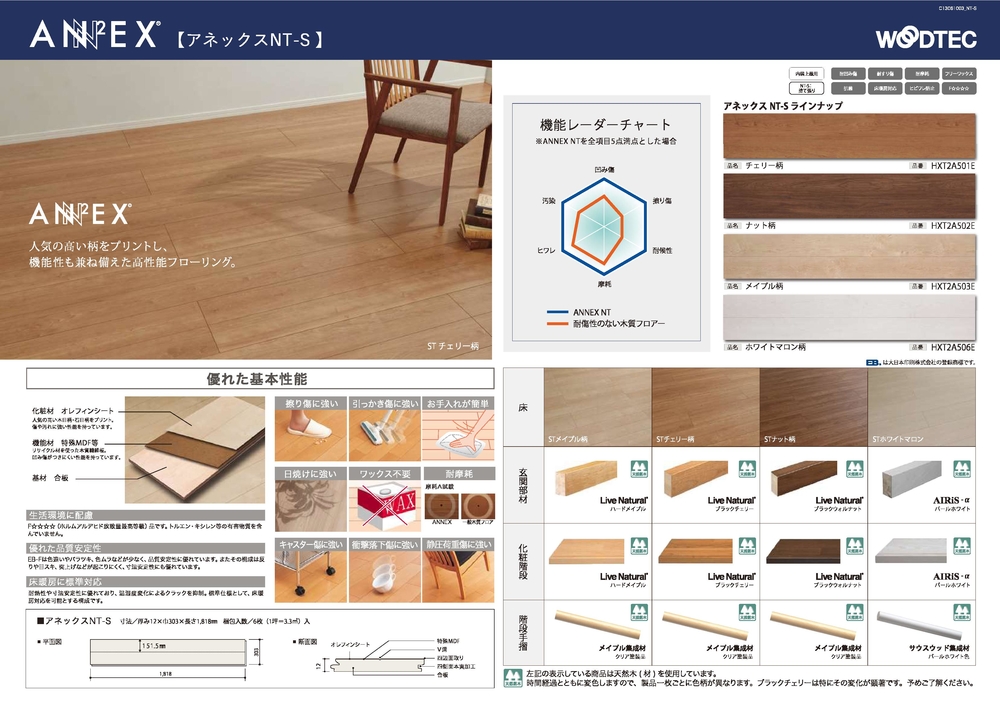Click natural wood icon on パールホワイト stair tread
The width and height of the screenshot is (1000, 707).
962,546
